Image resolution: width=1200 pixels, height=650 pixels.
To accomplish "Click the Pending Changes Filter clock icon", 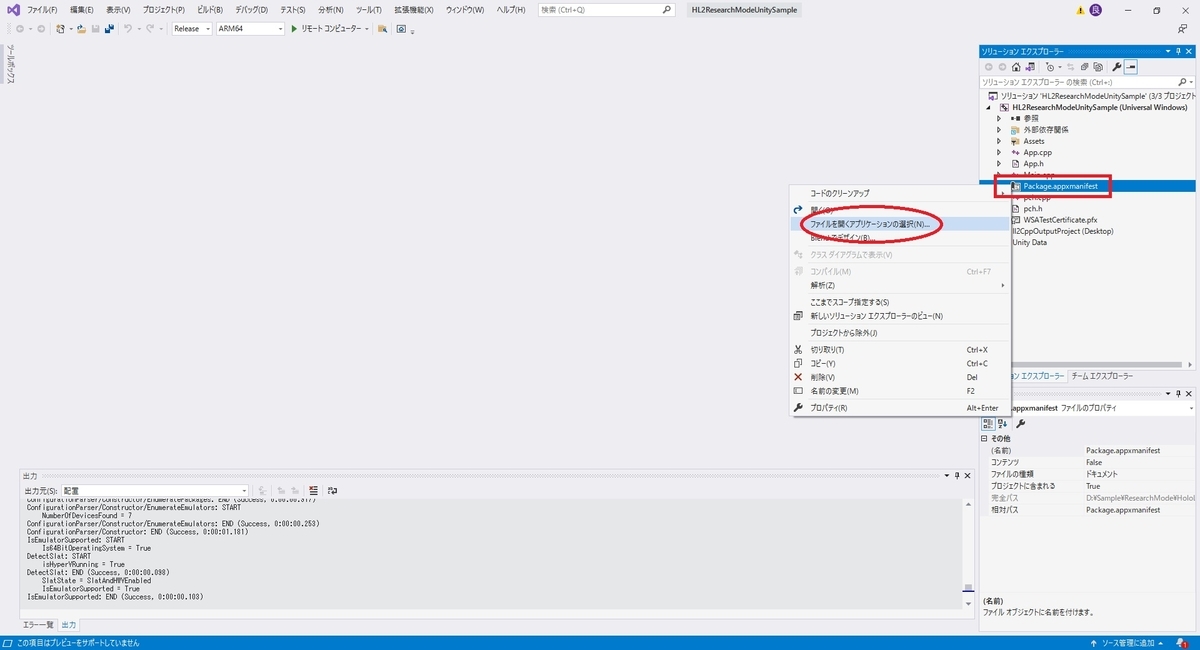I will point(1050,67).
